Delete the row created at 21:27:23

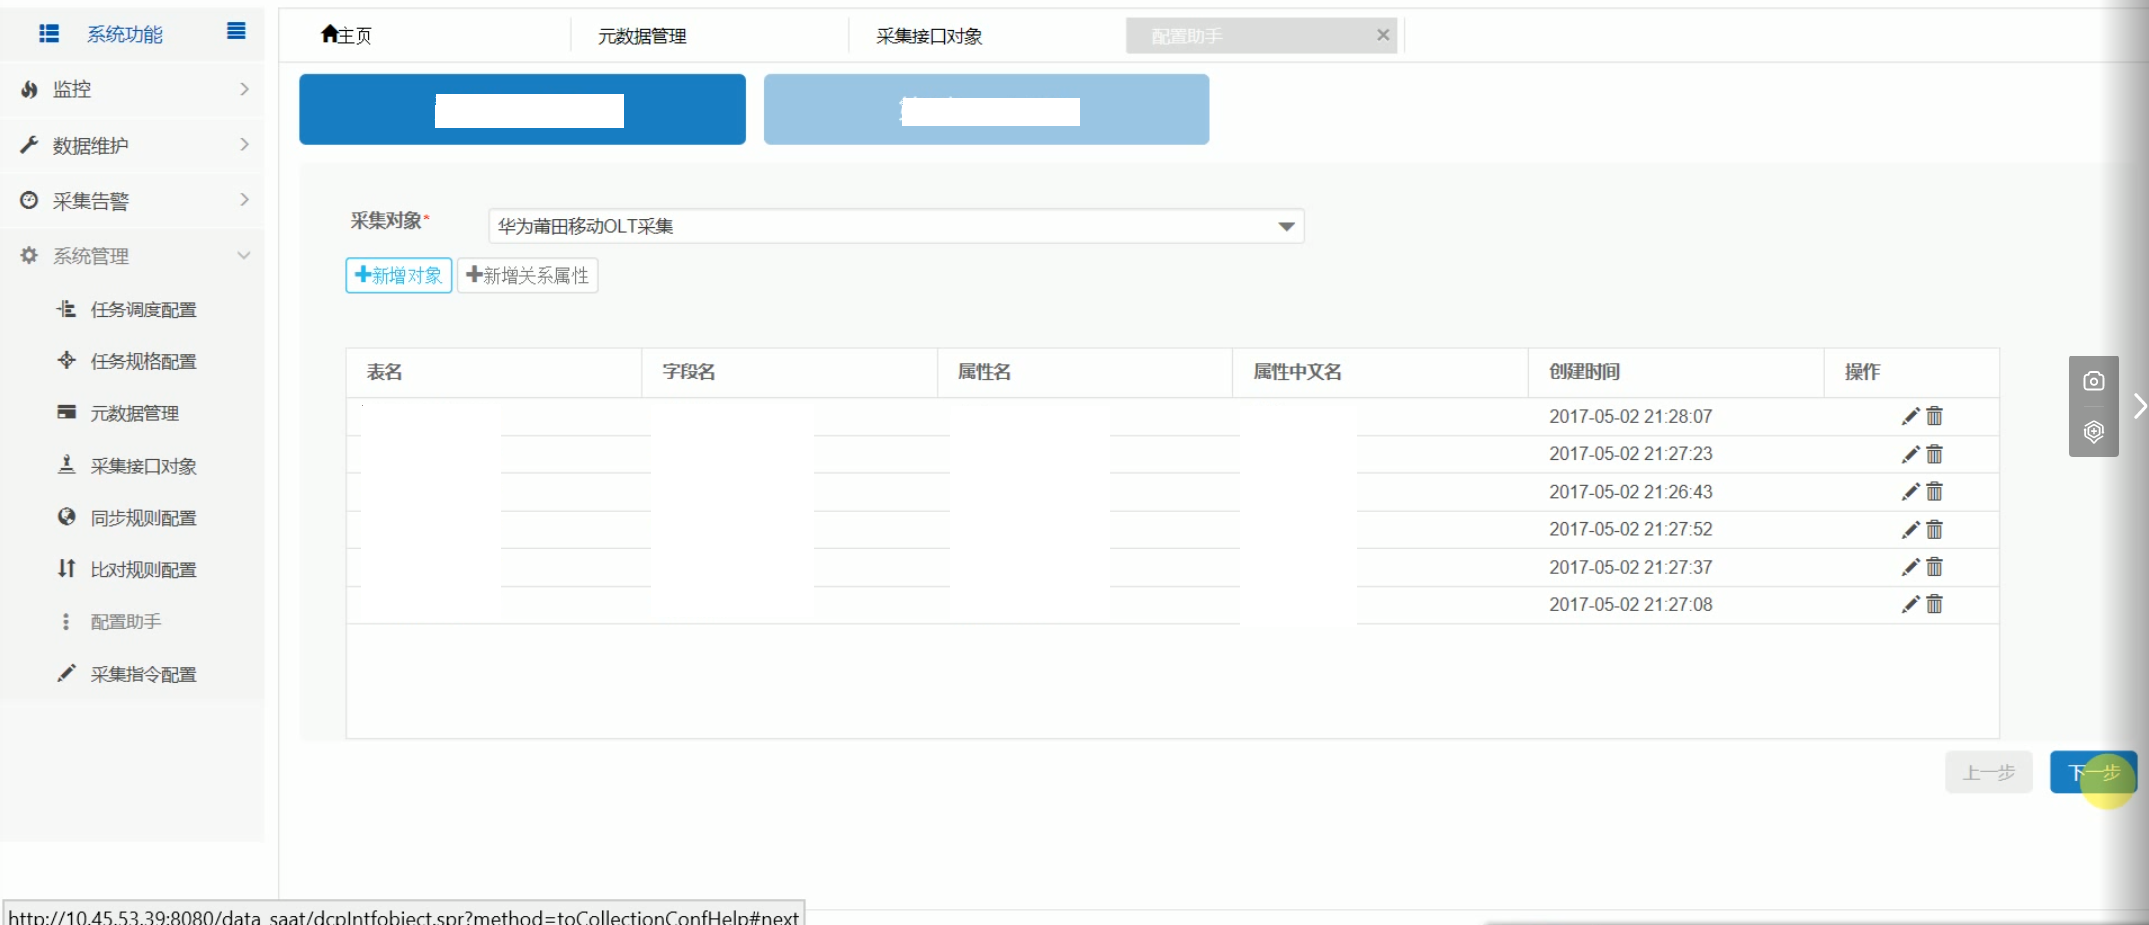(x=1935, y=454)
